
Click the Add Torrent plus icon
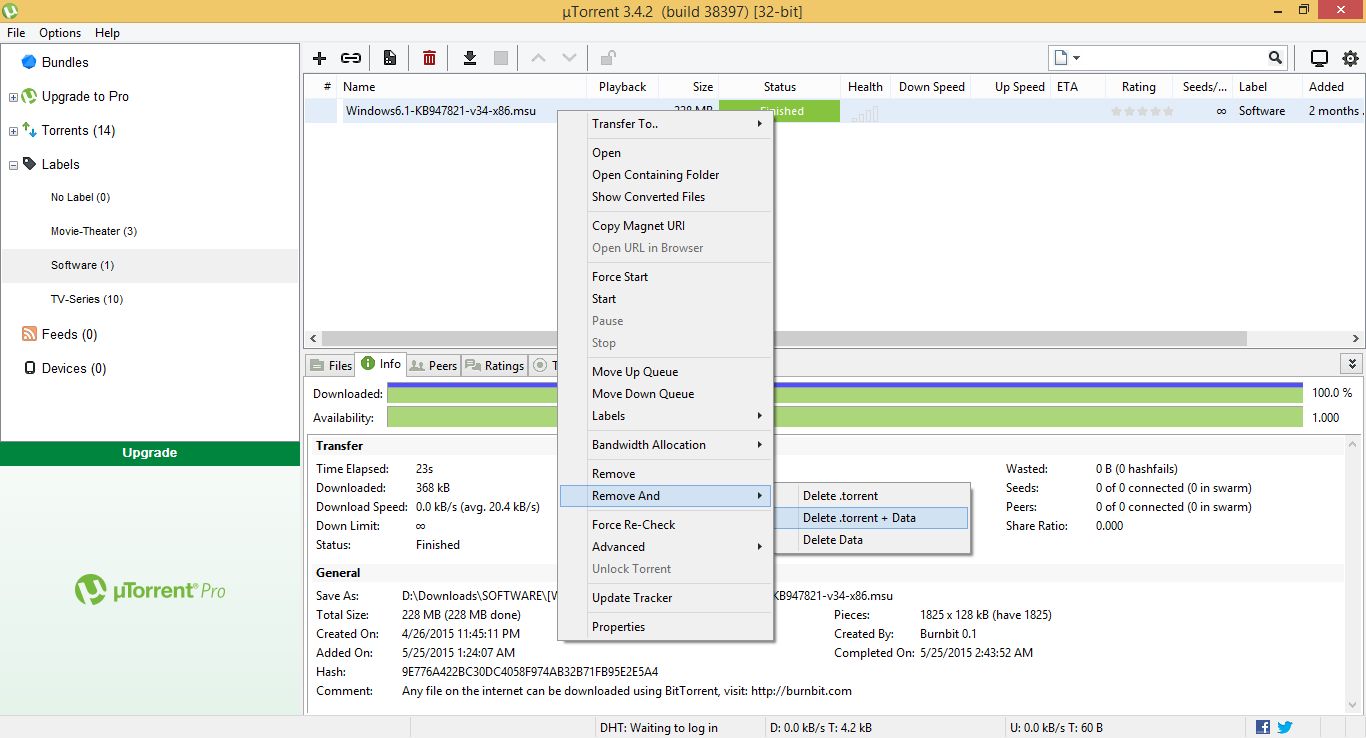coord(320,58)
